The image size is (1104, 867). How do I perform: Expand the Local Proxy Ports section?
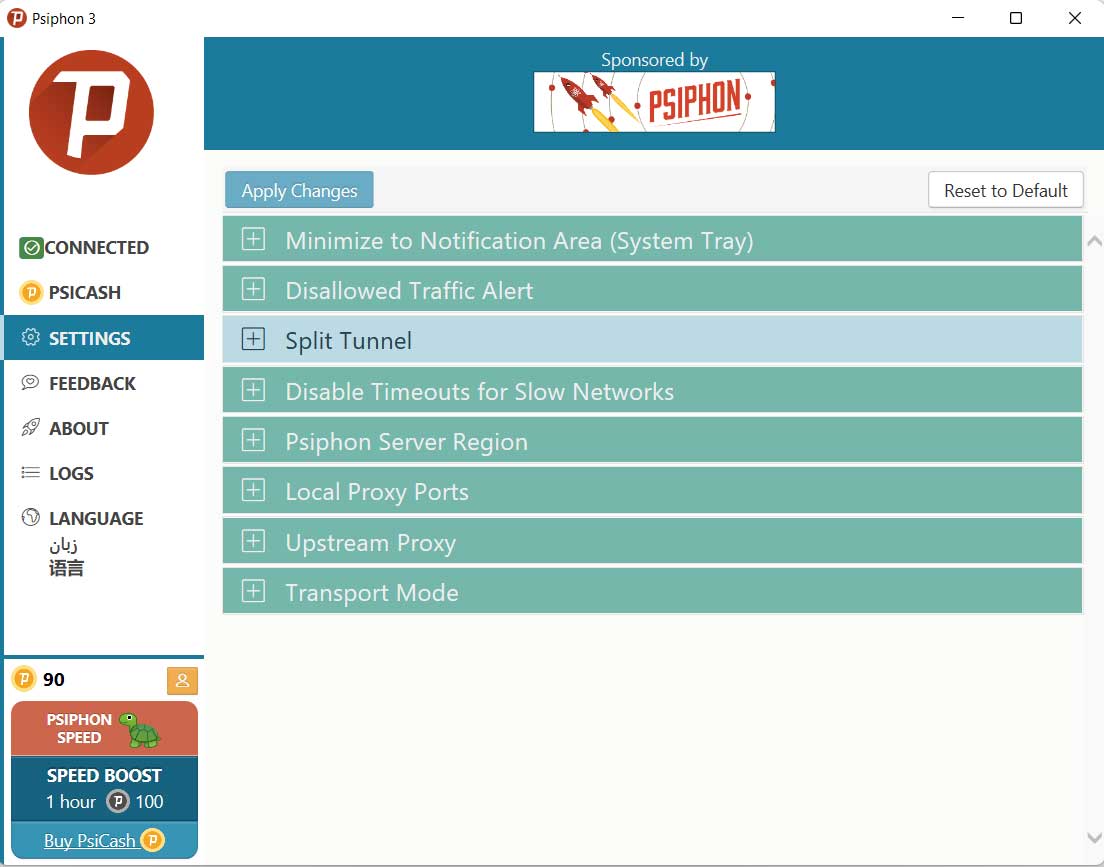pyautogui.click(x=253, y=490)
